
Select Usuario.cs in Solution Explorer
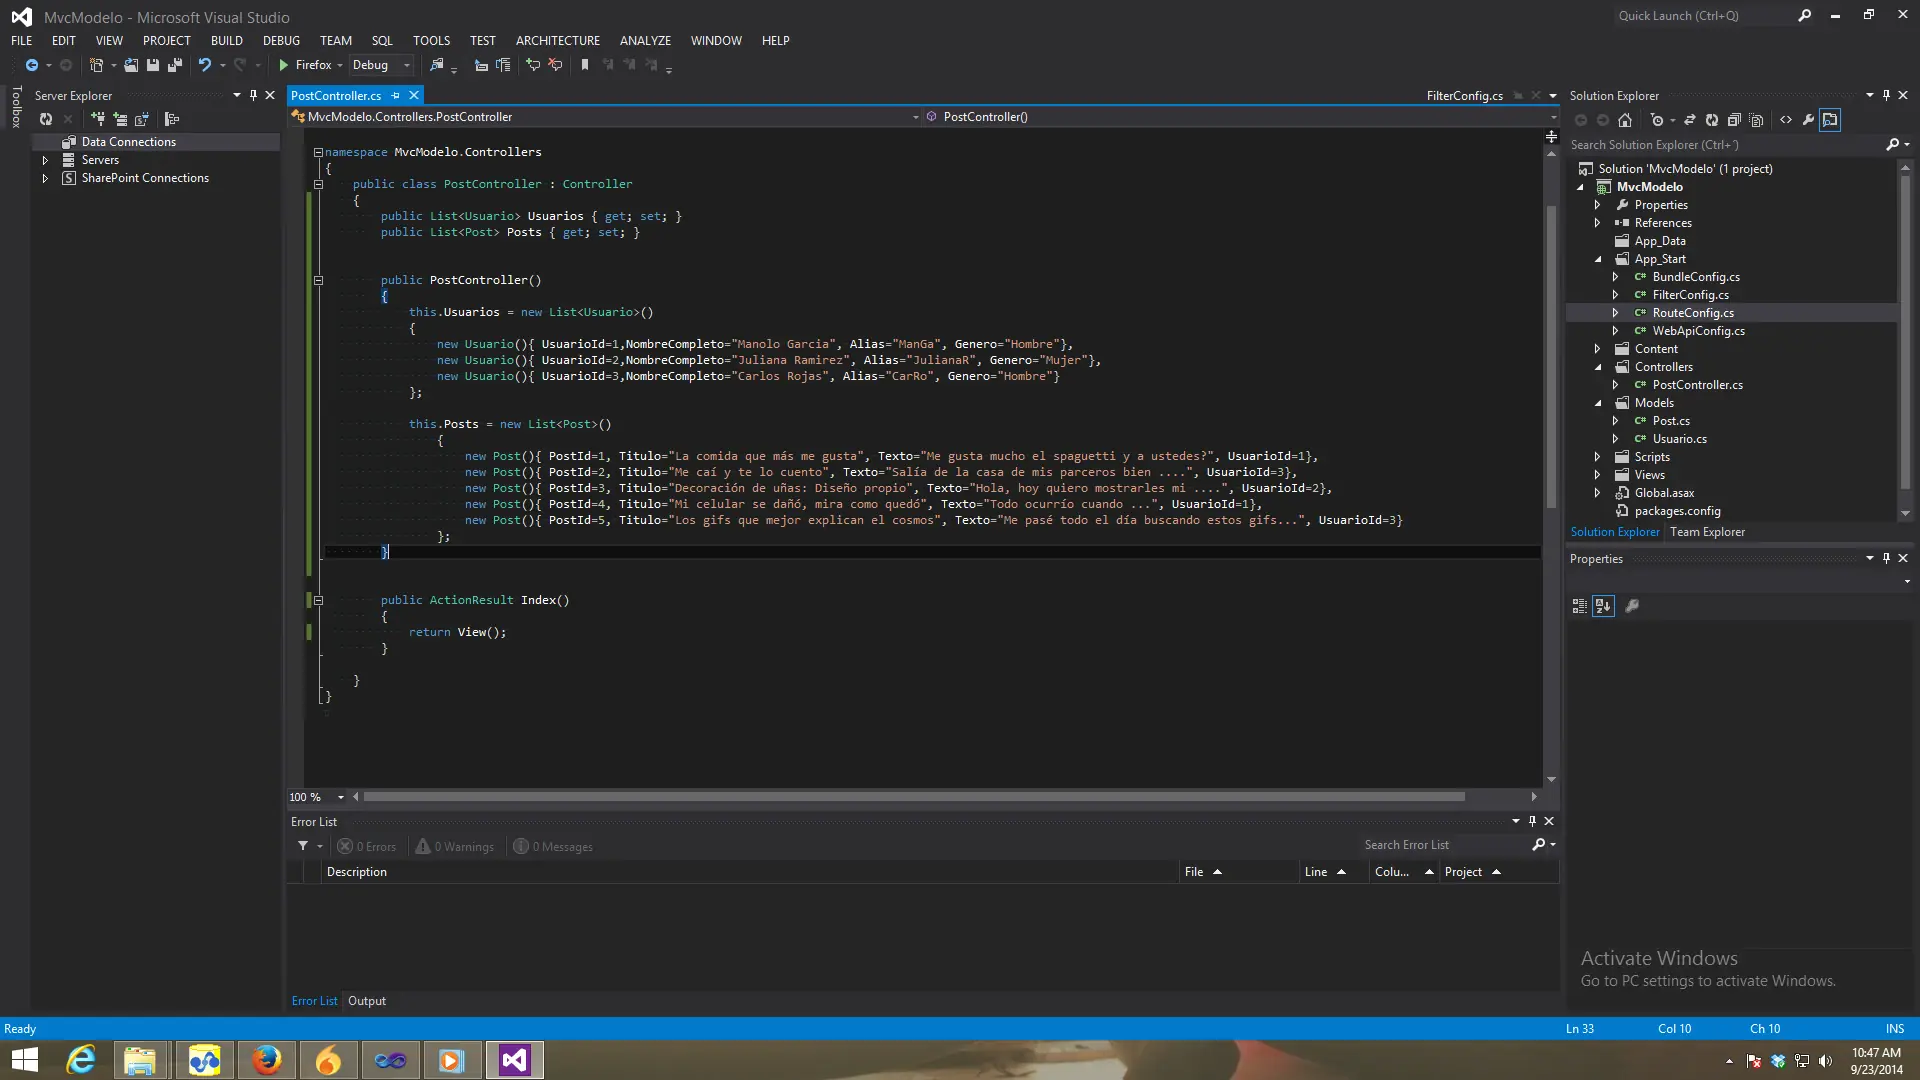(1680, 439)
